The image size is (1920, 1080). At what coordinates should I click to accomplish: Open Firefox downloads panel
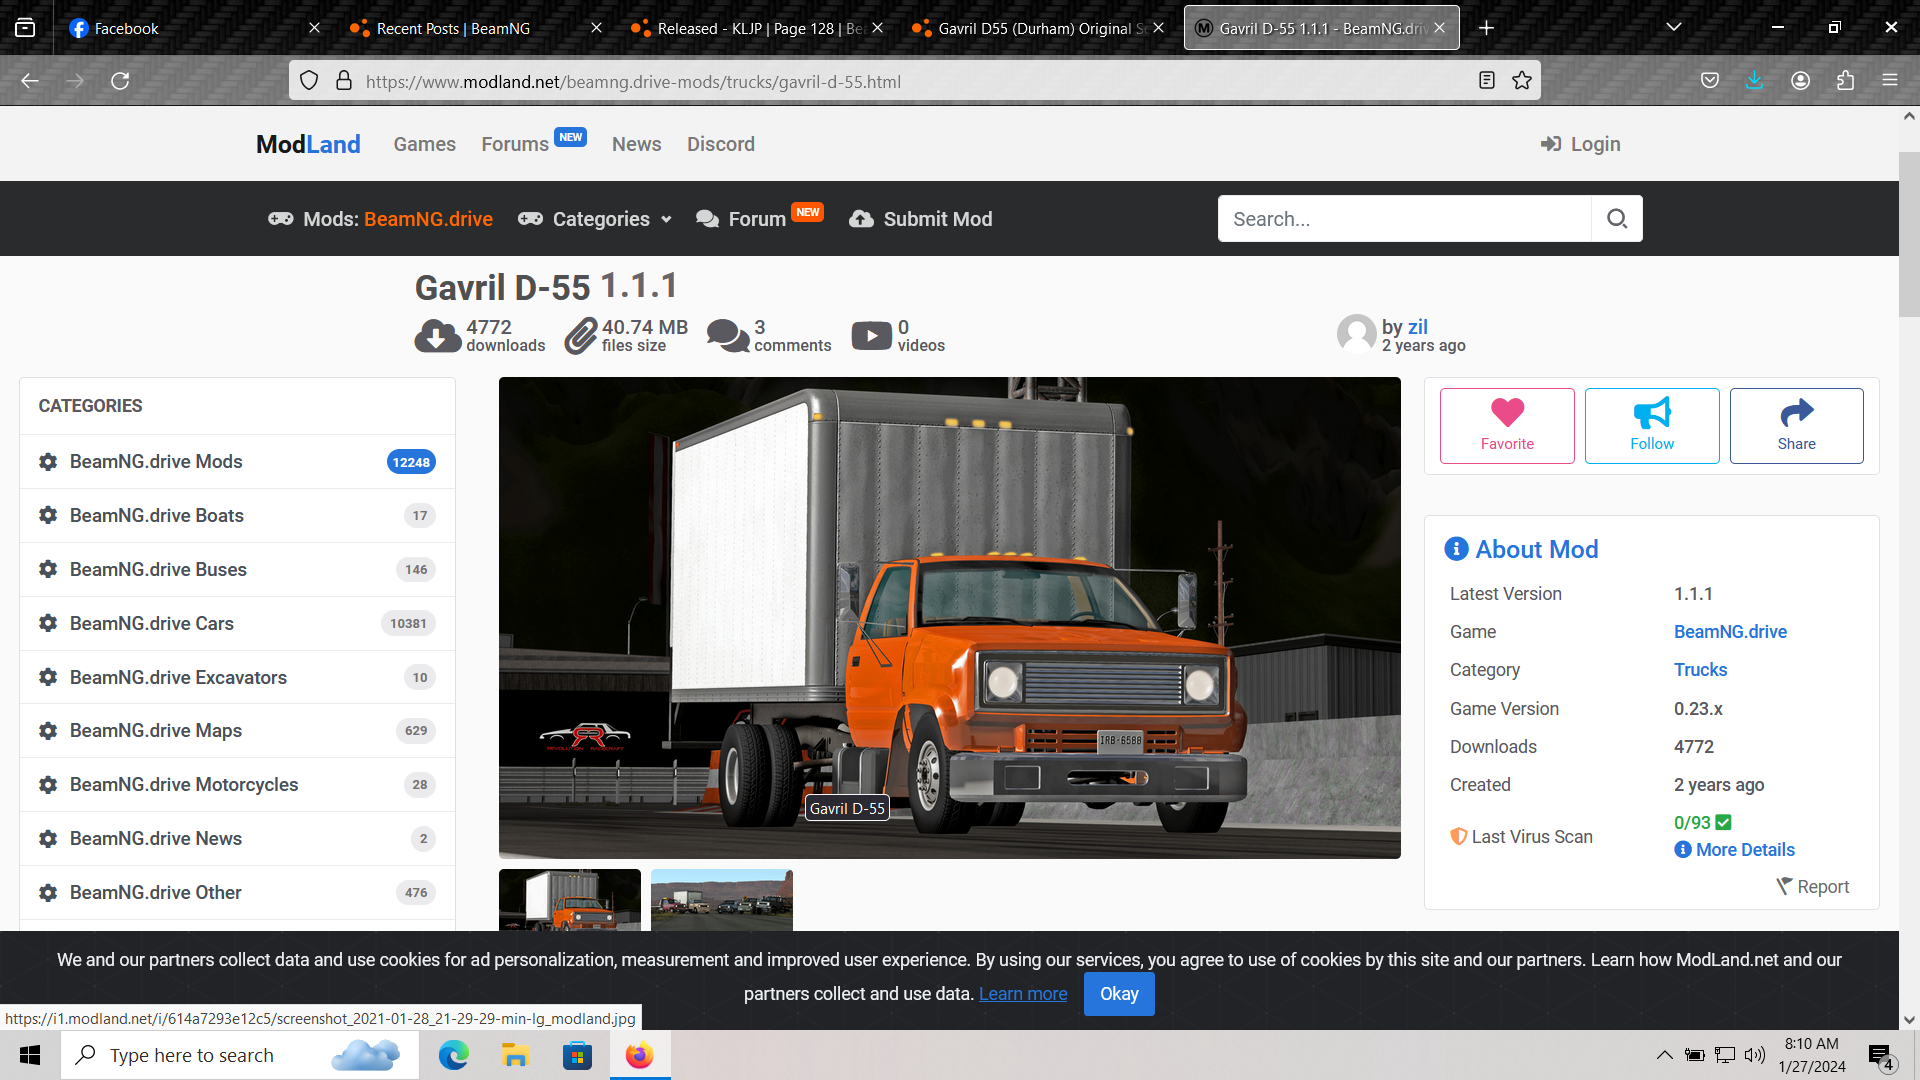tap(1755, 81)
